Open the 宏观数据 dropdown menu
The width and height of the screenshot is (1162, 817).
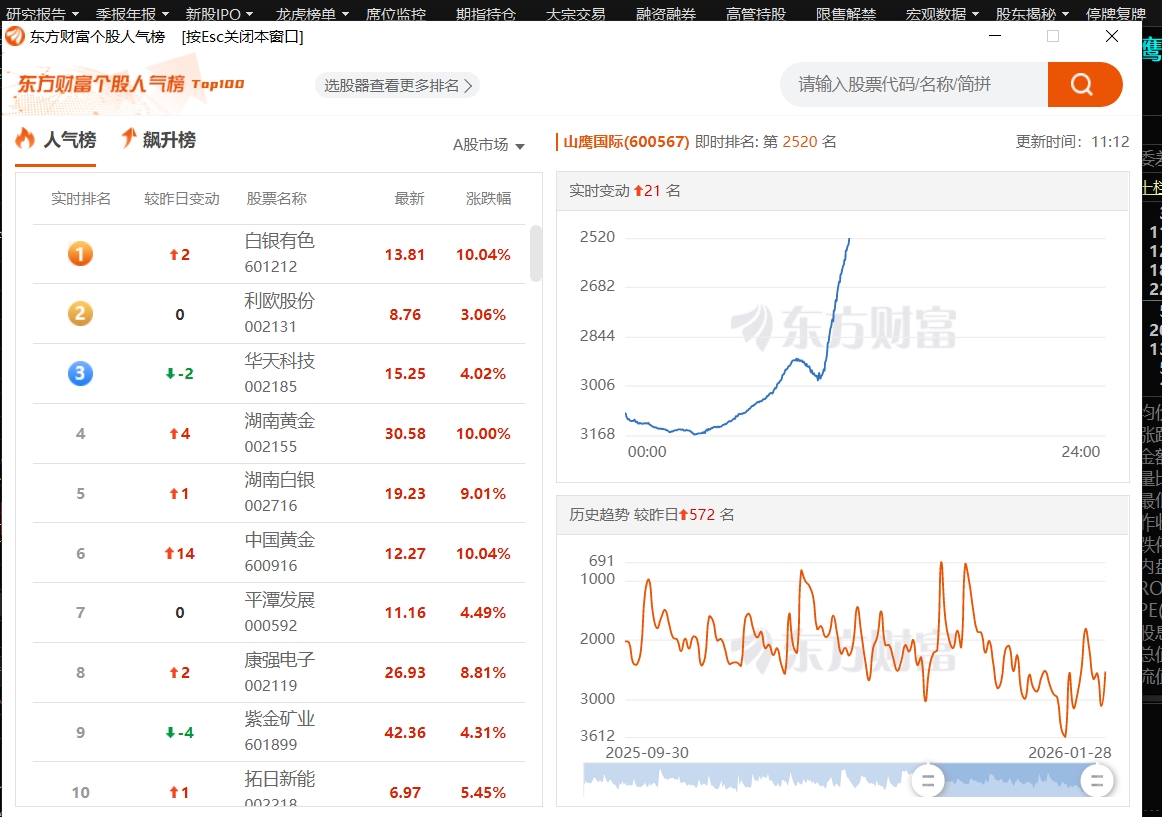coord(942,13)
